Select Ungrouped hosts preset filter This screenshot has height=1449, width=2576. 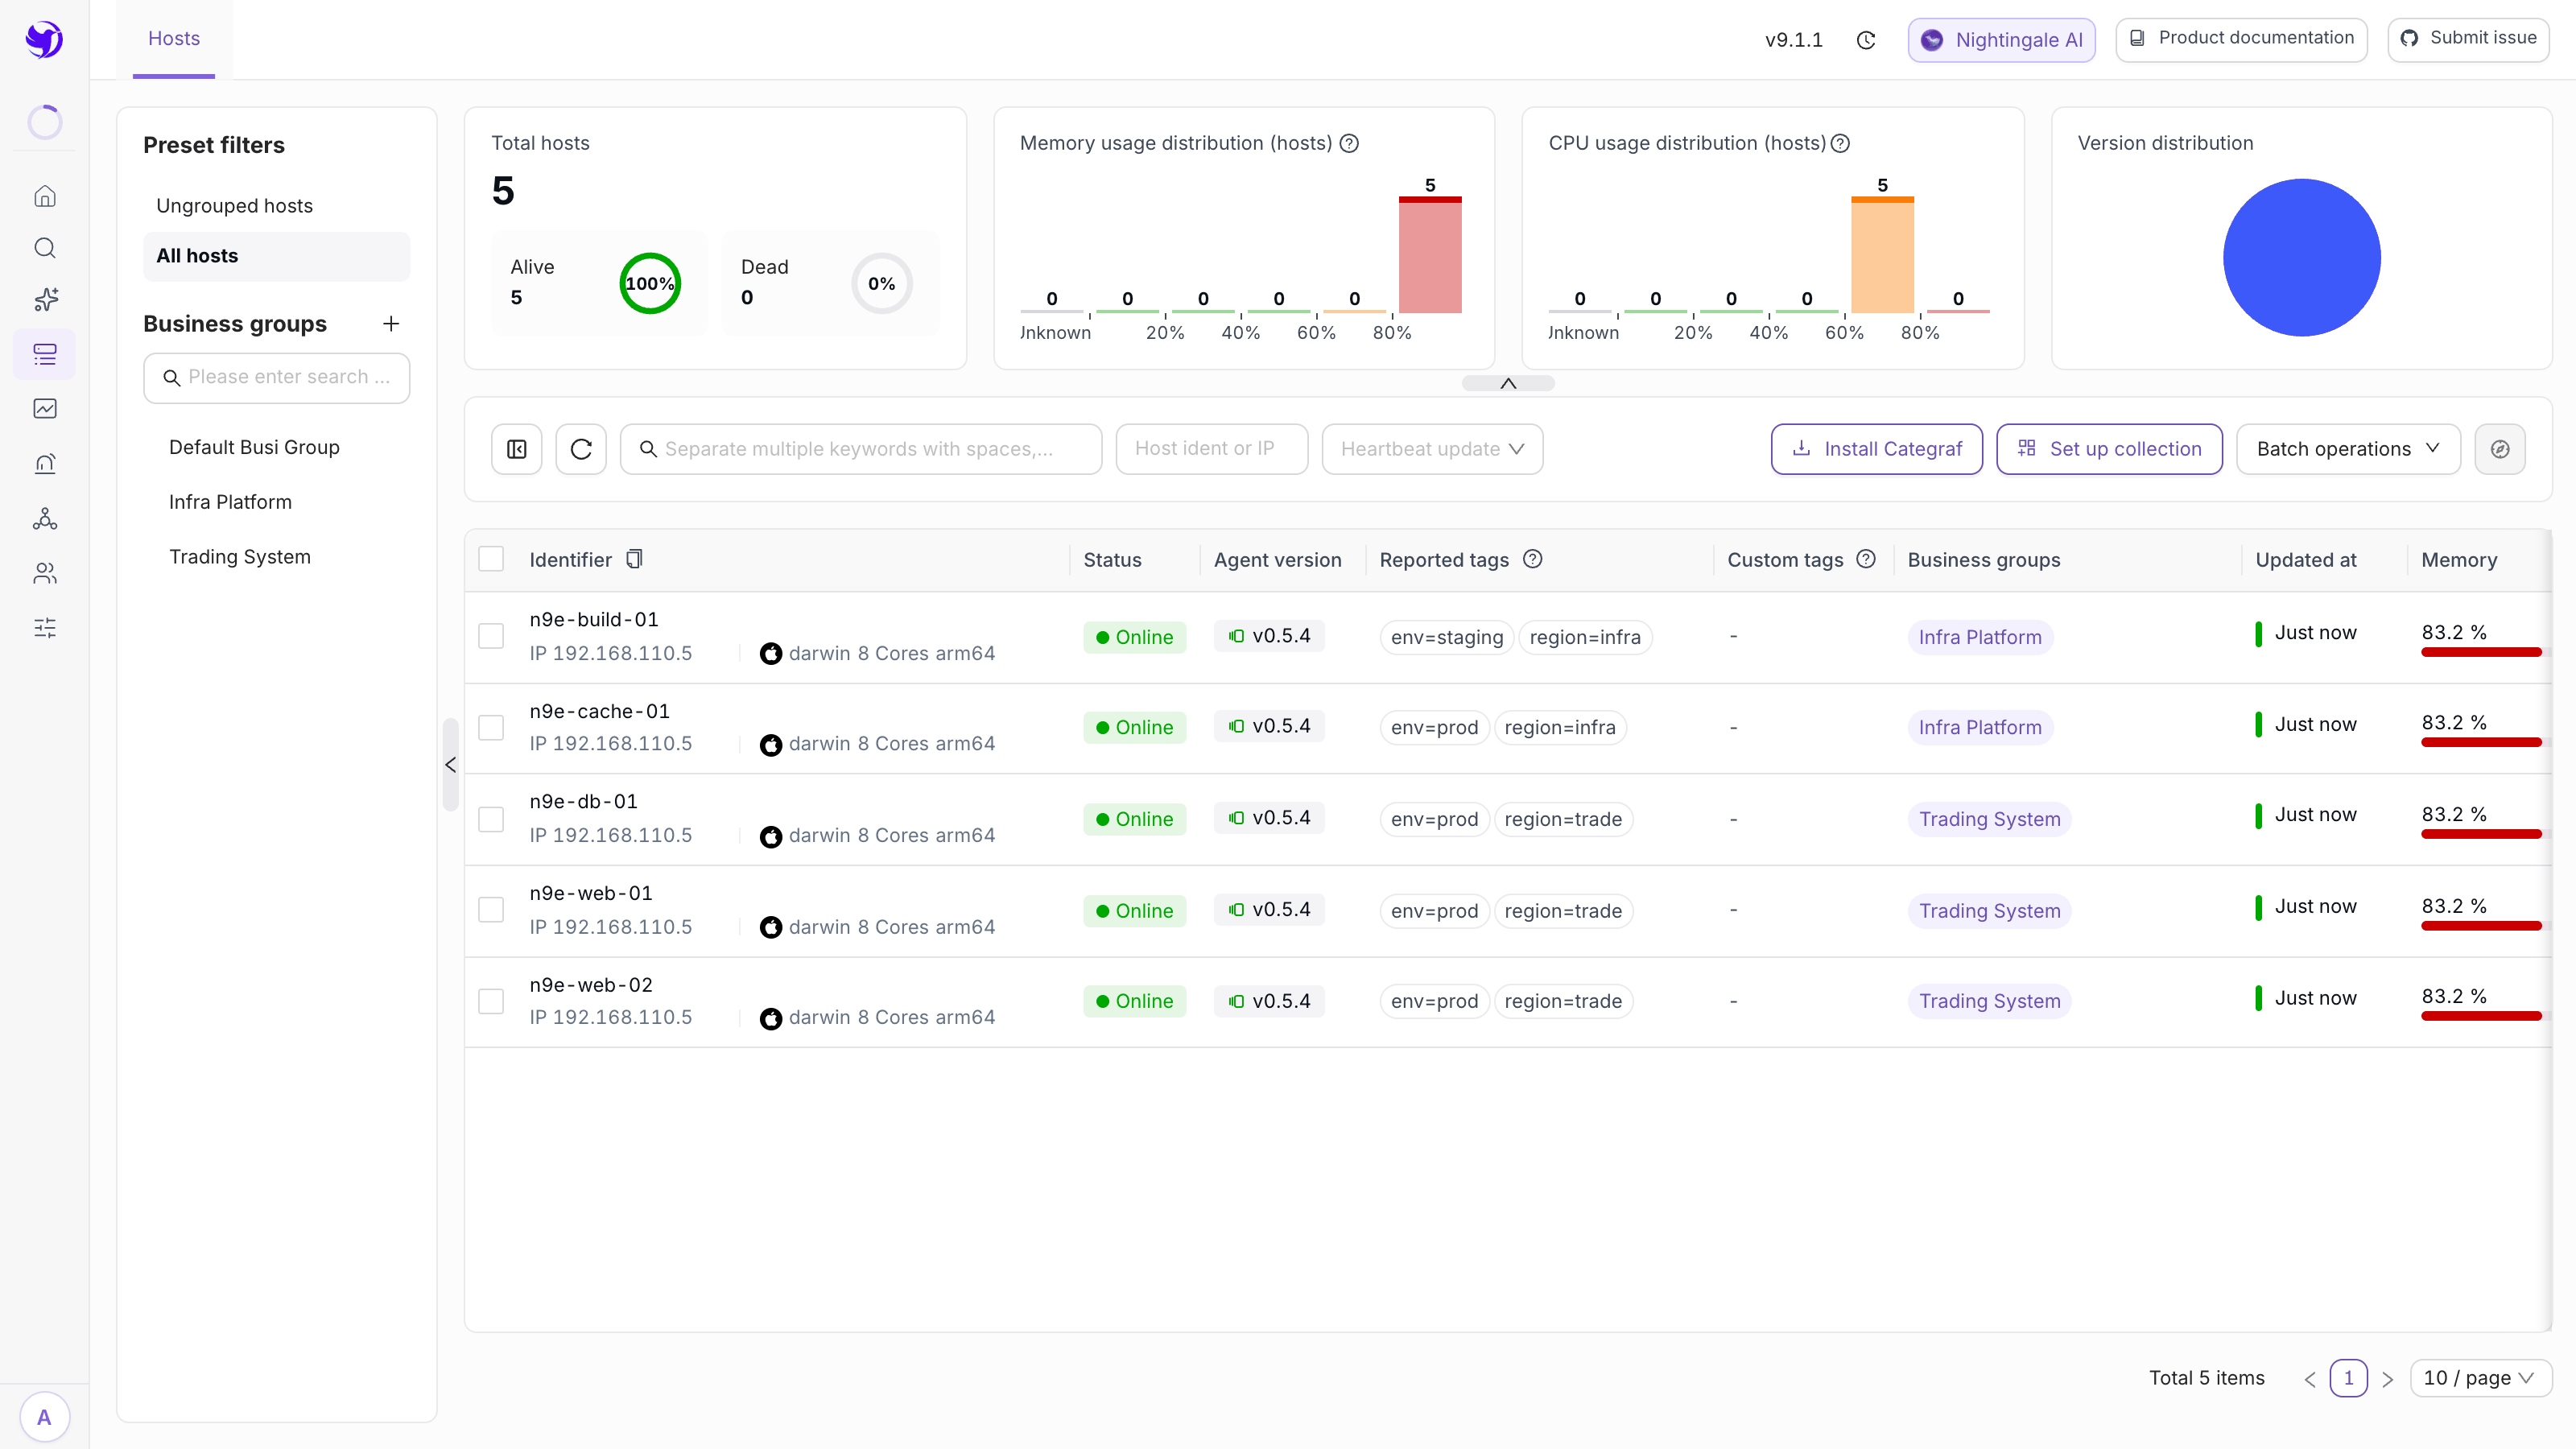pos(277,206)
